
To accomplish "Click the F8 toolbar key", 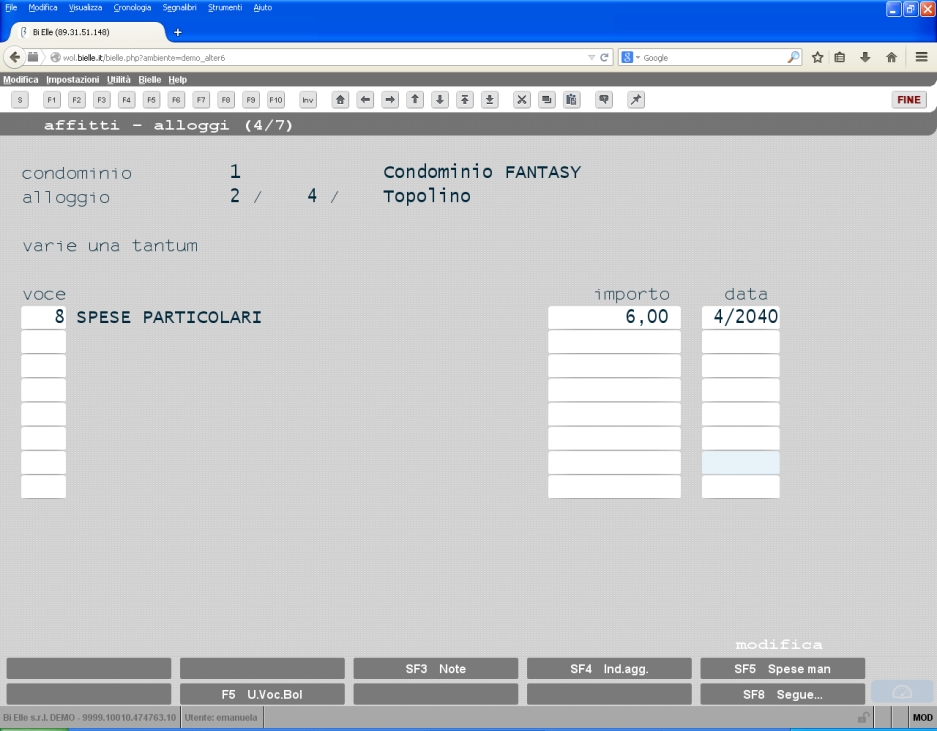I will pos(226,100).
